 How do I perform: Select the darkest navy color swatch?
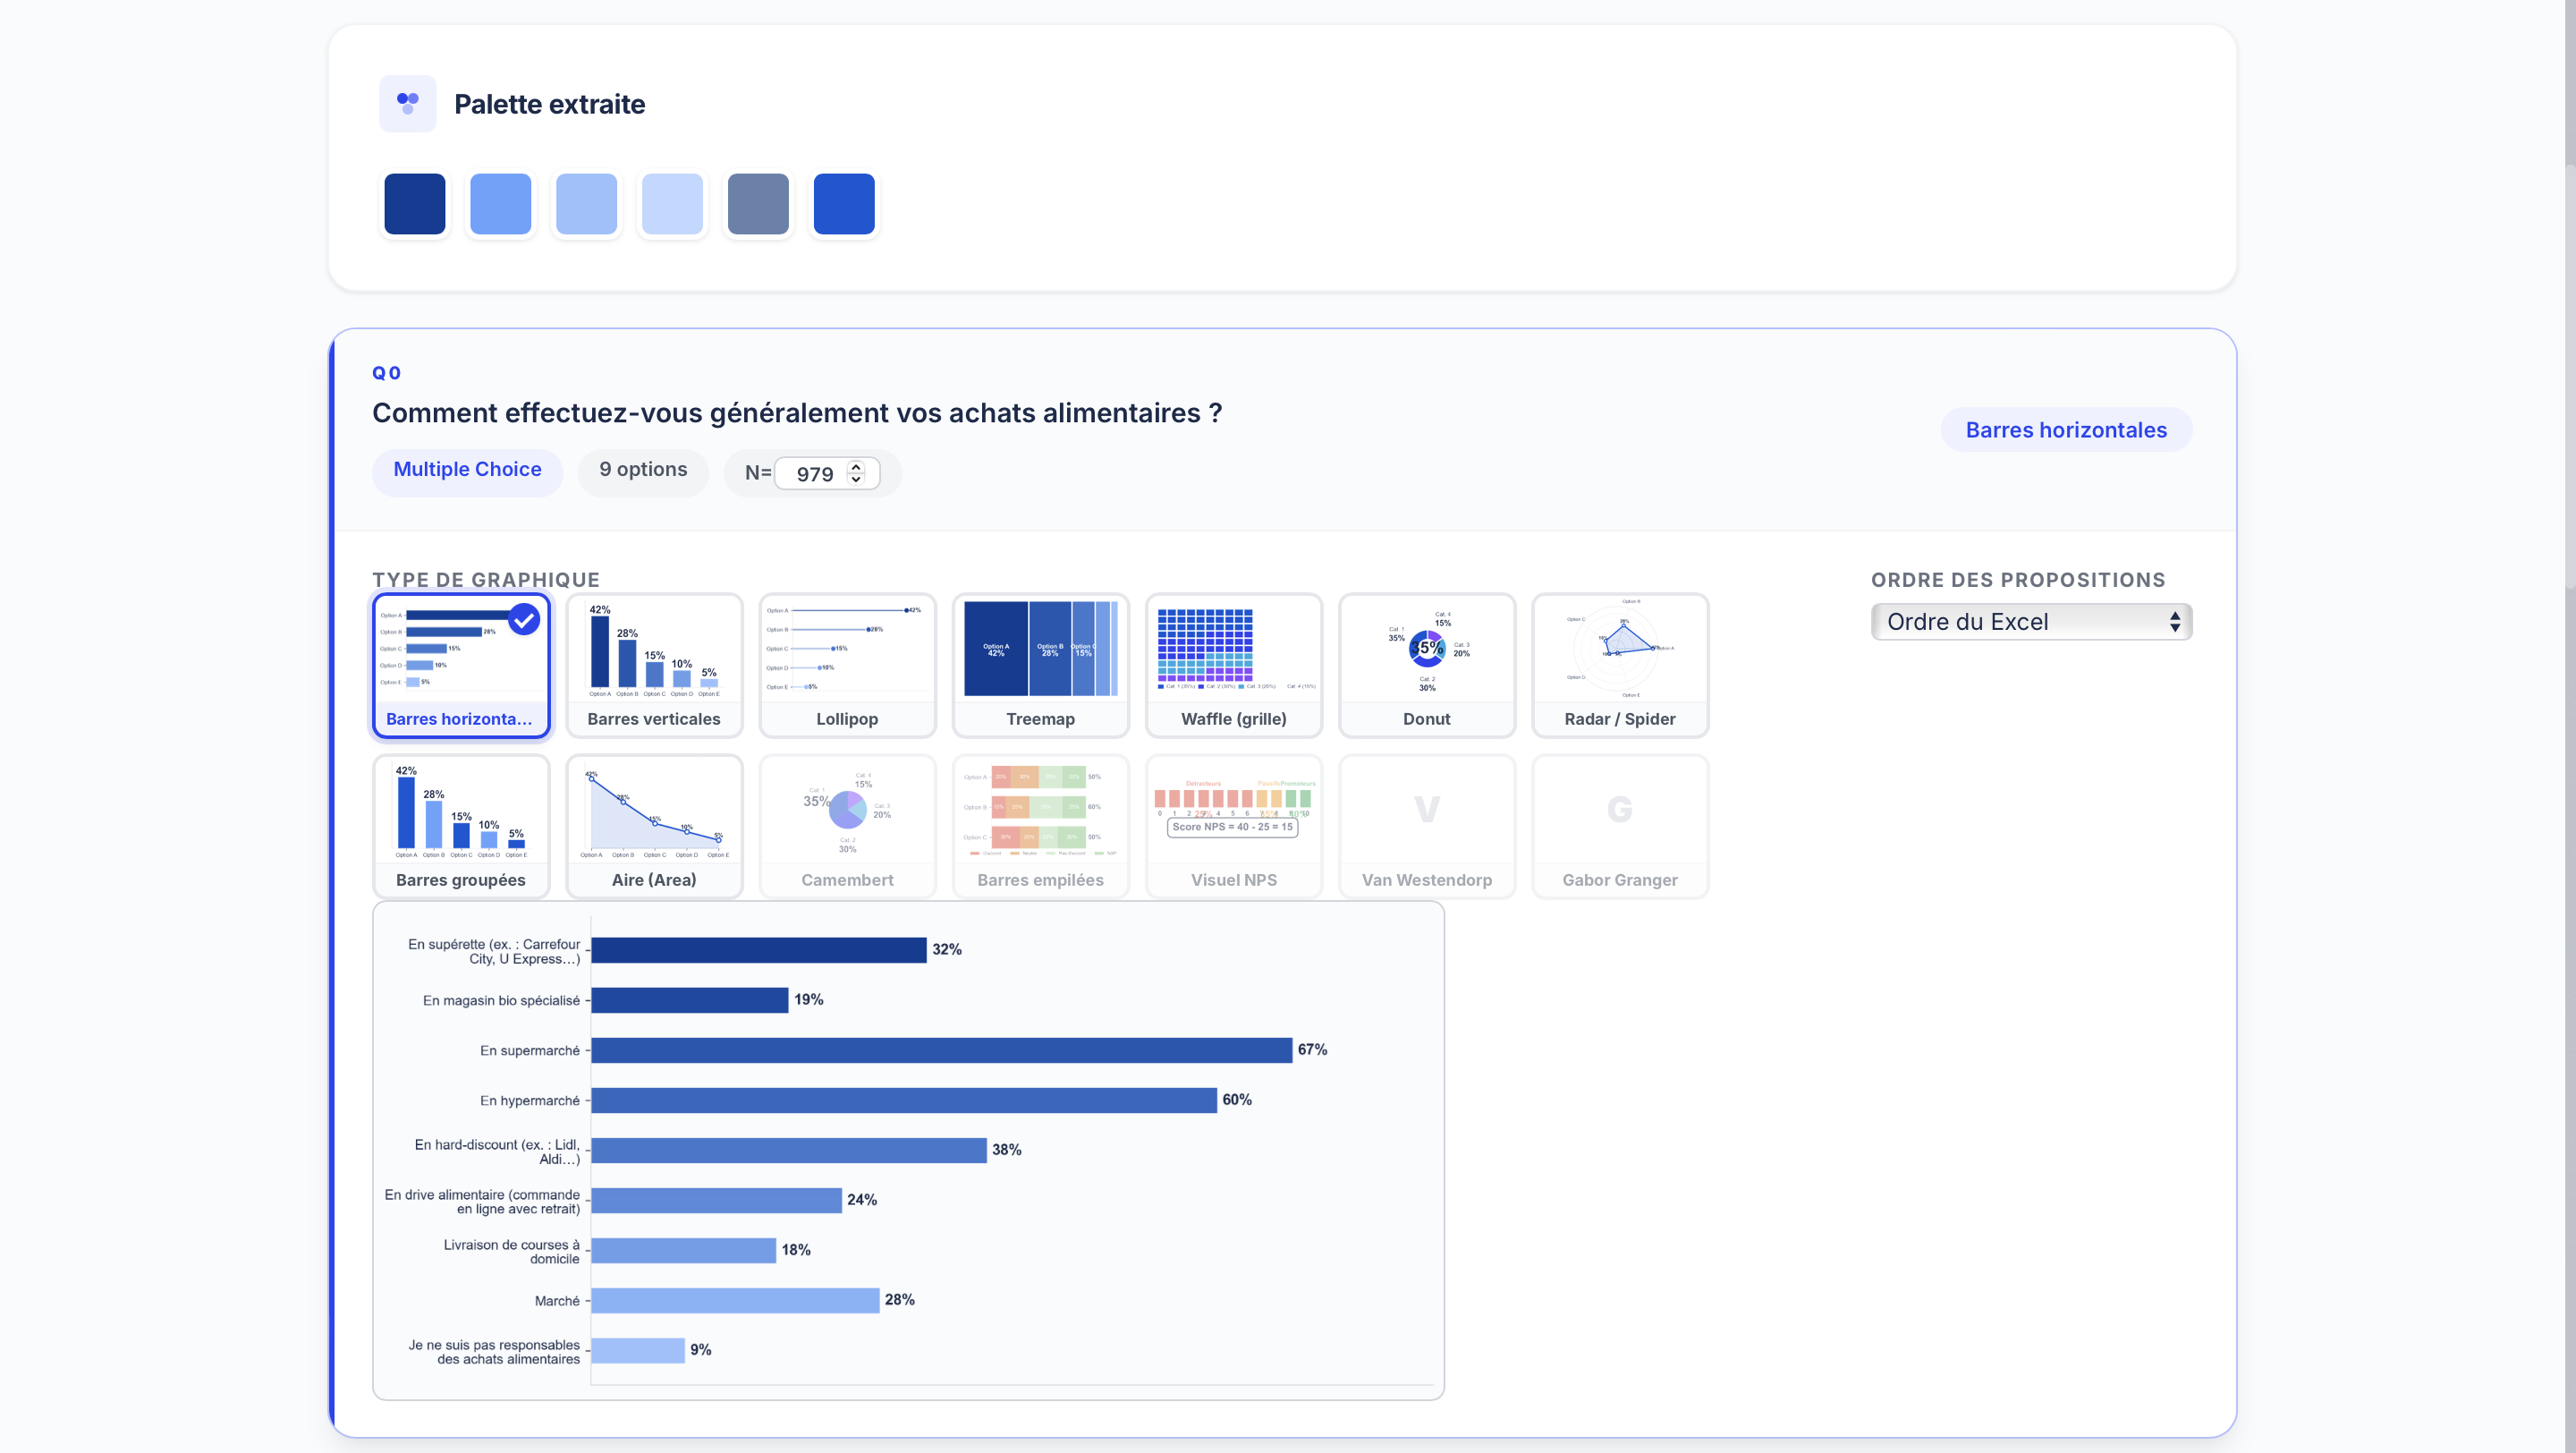pyautogui.click(x=415, y=204)
